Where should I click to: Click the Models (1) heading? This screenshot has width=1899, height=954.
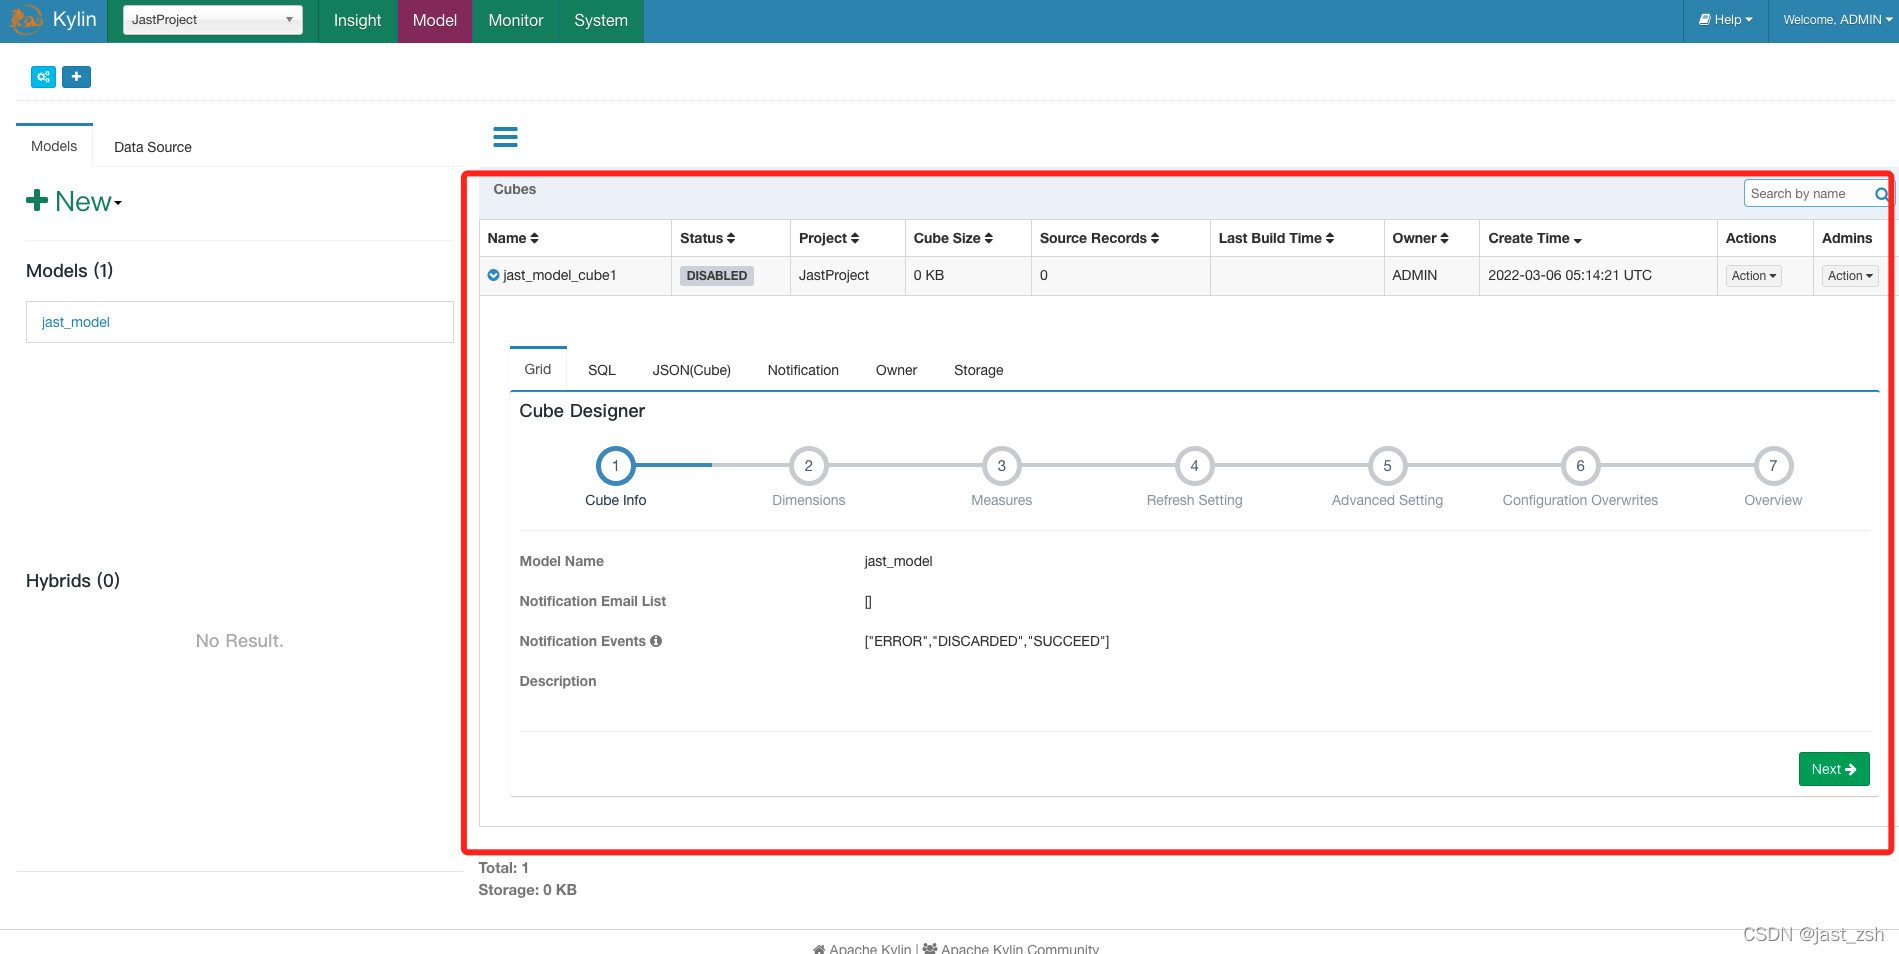(x=70, y=271)
